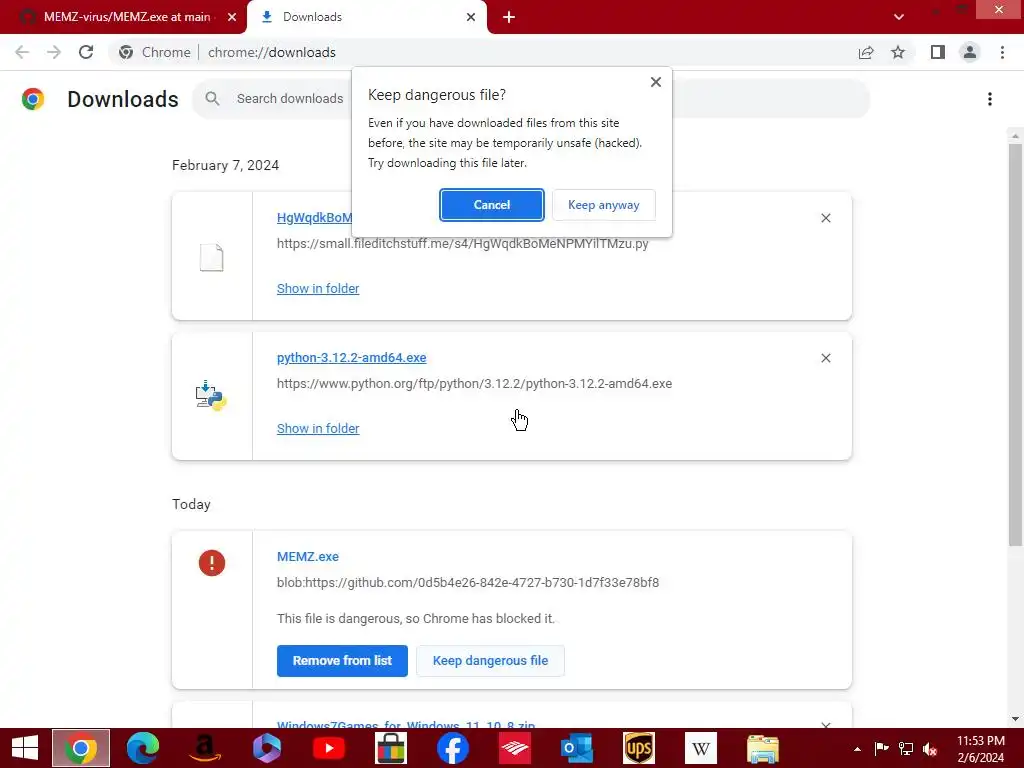This screenshot has height=768, width=1024.
Task: Open Bank of America taskbar shortcut
Action: pos(515,748)
